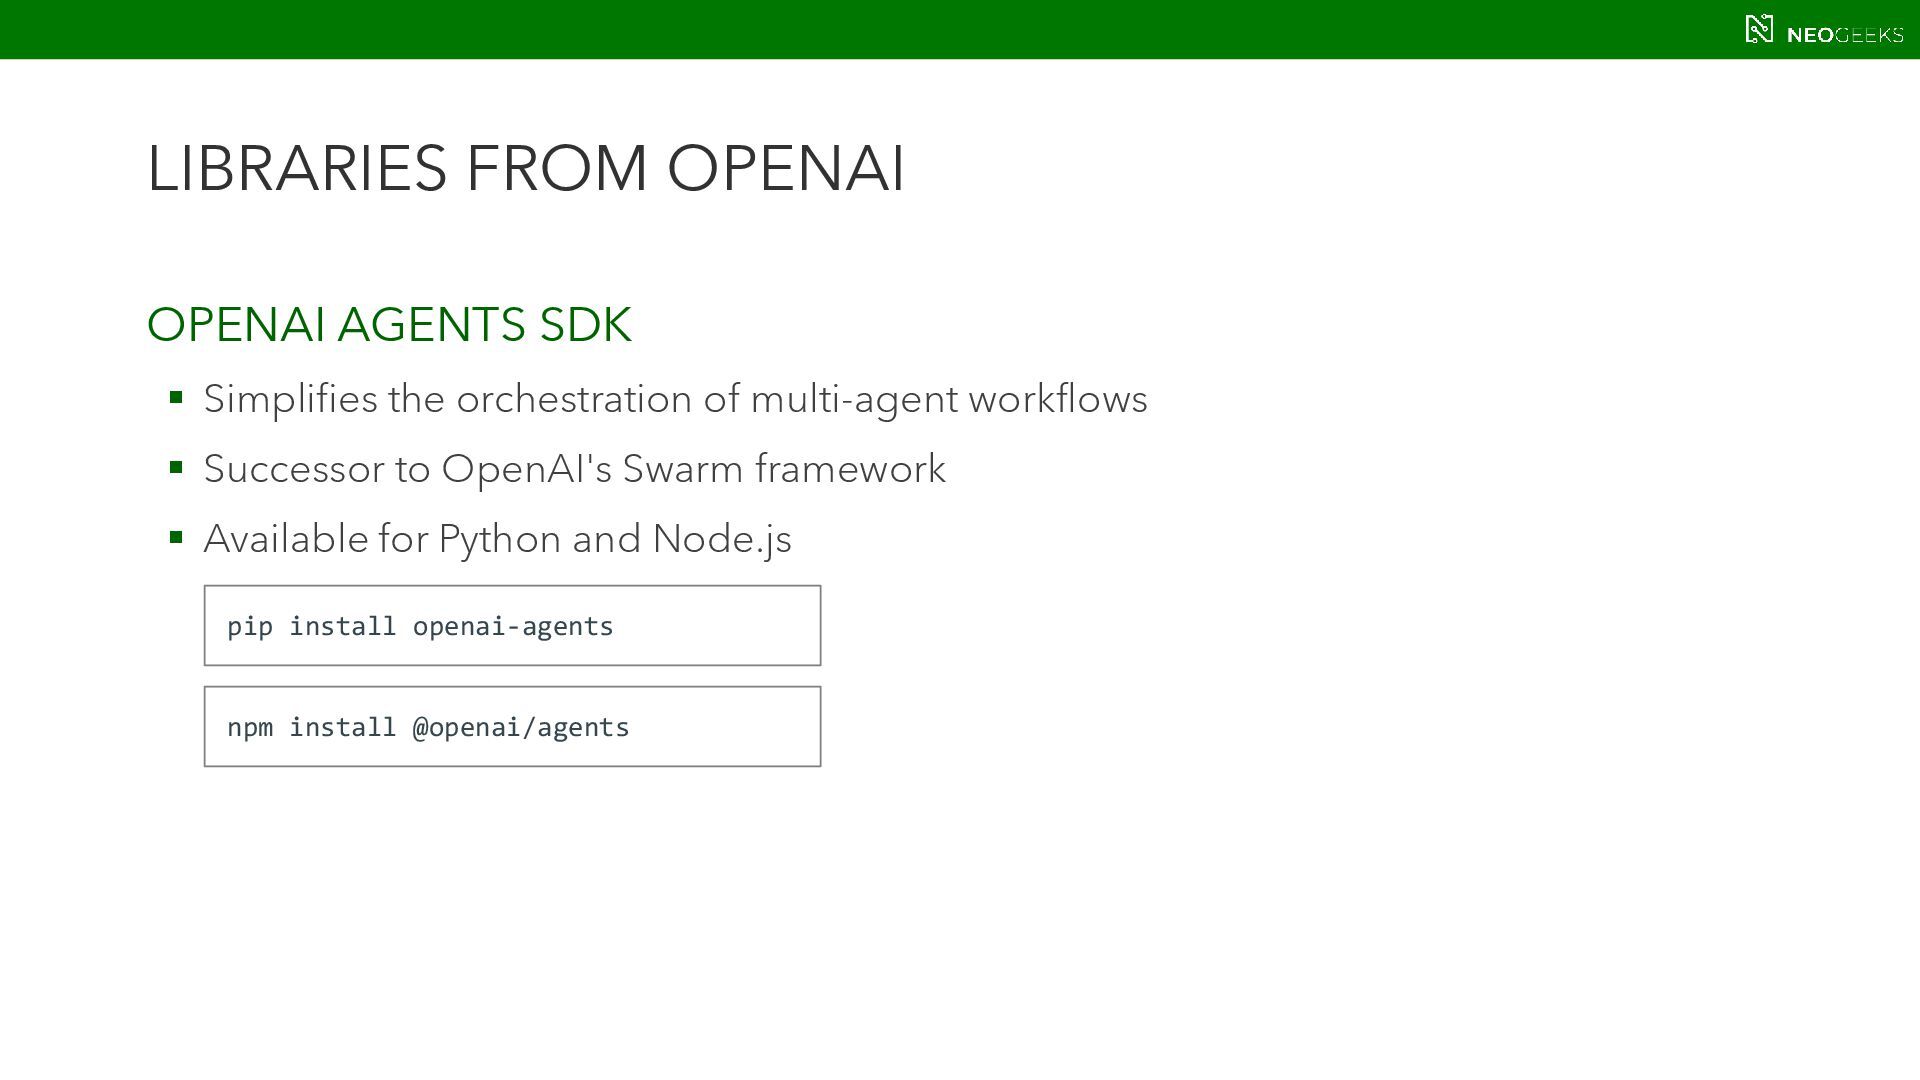1920x1080 pixels.
Task: Click the 'npm install @openai/agents' code box
Action: [512, 727]
